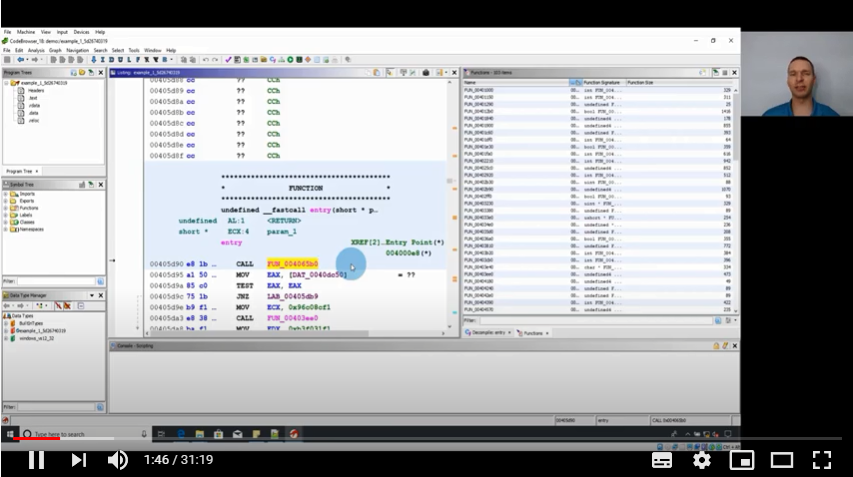Click the Functions table filter field
853x477 pixels.
click(x=595, y=320)
